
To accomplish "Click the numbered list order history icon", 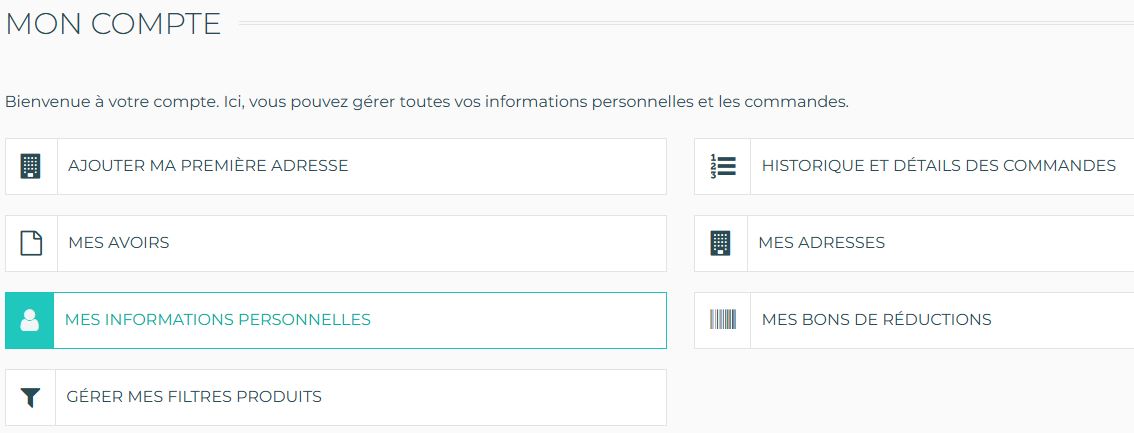I will (722, 166).
